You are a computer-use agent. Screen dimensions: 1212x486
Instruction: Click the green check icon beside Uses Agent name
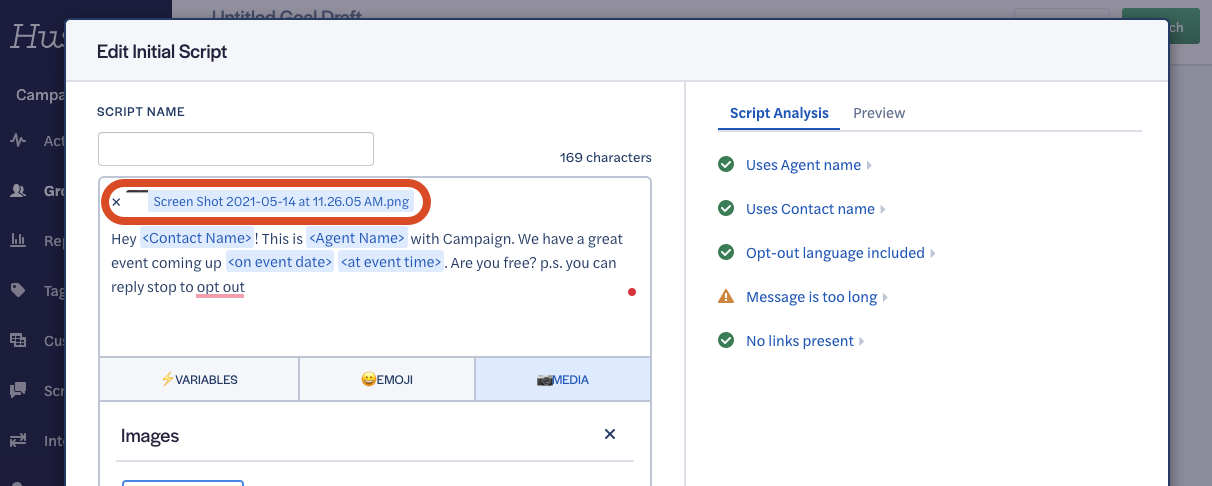[x=726, y=165]
